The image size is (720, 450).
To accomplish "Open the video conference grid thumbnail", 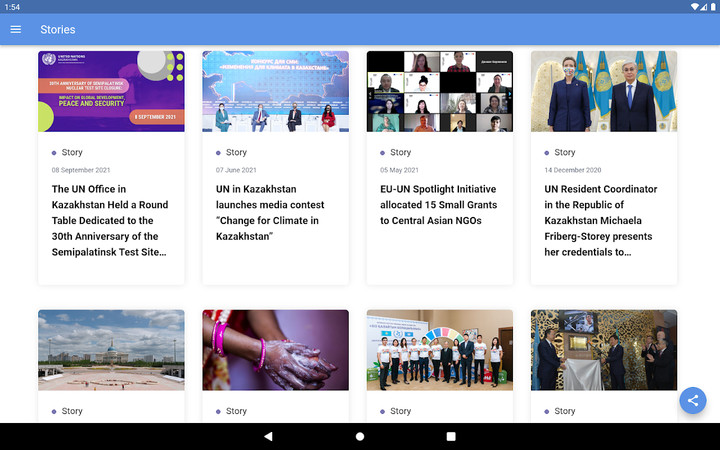I will (x=440, y=91).
